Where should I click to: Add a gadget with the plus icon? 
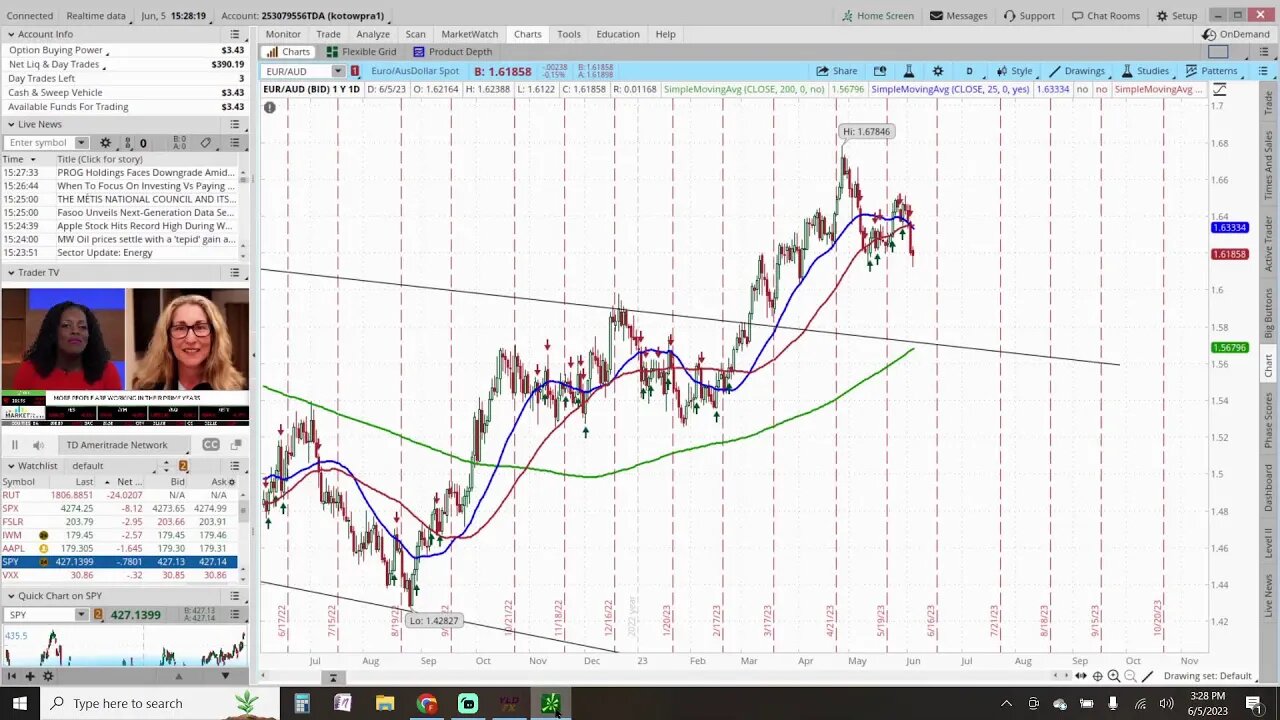click(30, 677)
